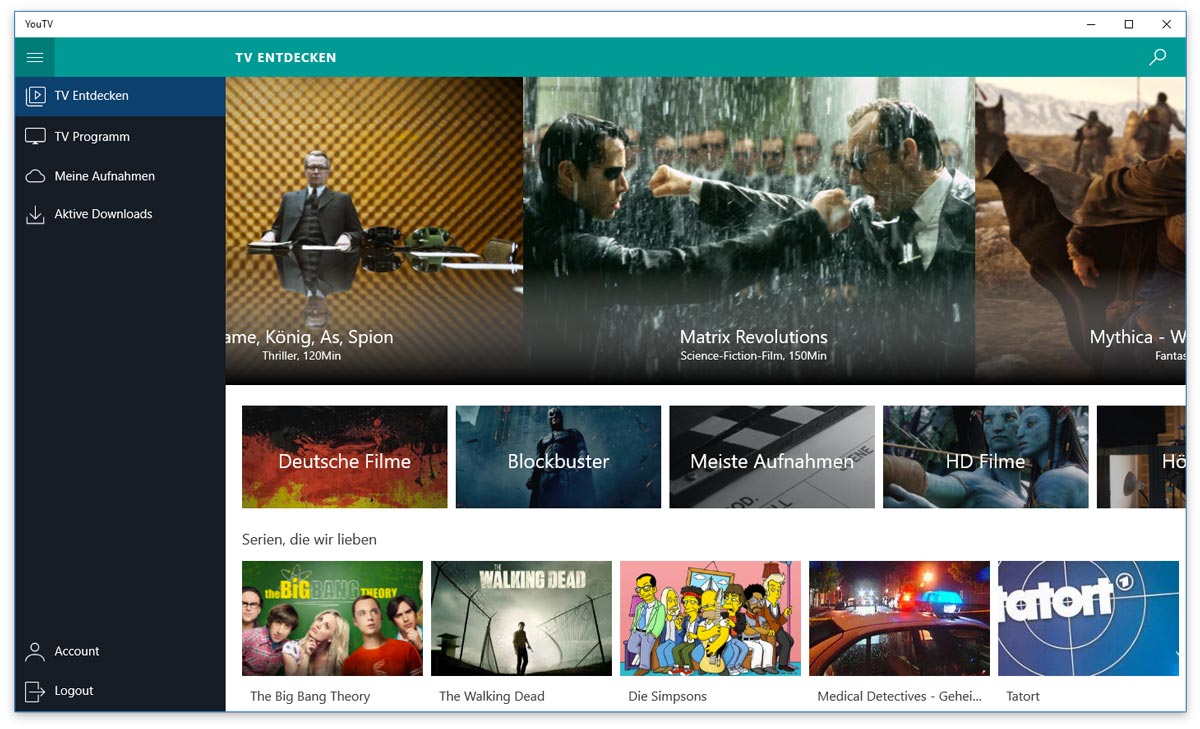
Task: Open the Dame, König, As, Spion banner
Action: pos(375,230)
